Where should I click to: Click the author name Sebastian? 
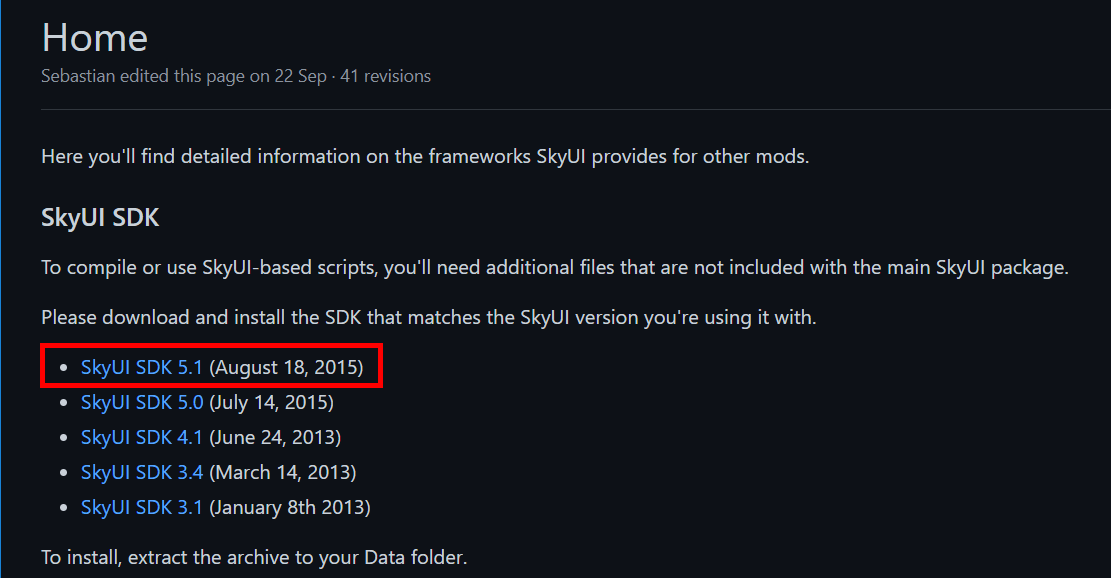pyautogui.click(x=78, y=76)
